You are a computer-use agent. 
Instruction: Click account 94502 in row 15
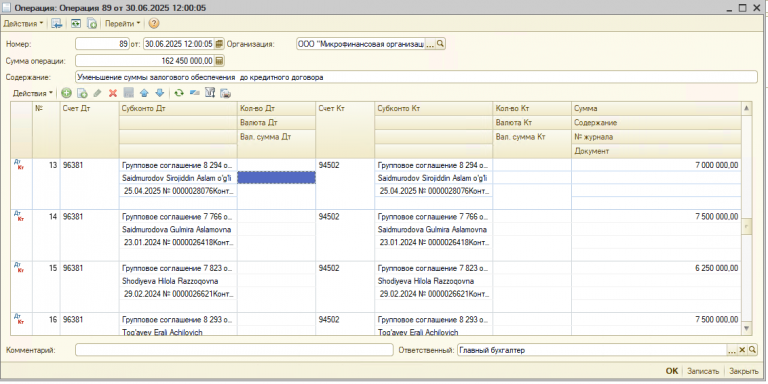pyautogui.click(x=329, y=268)
